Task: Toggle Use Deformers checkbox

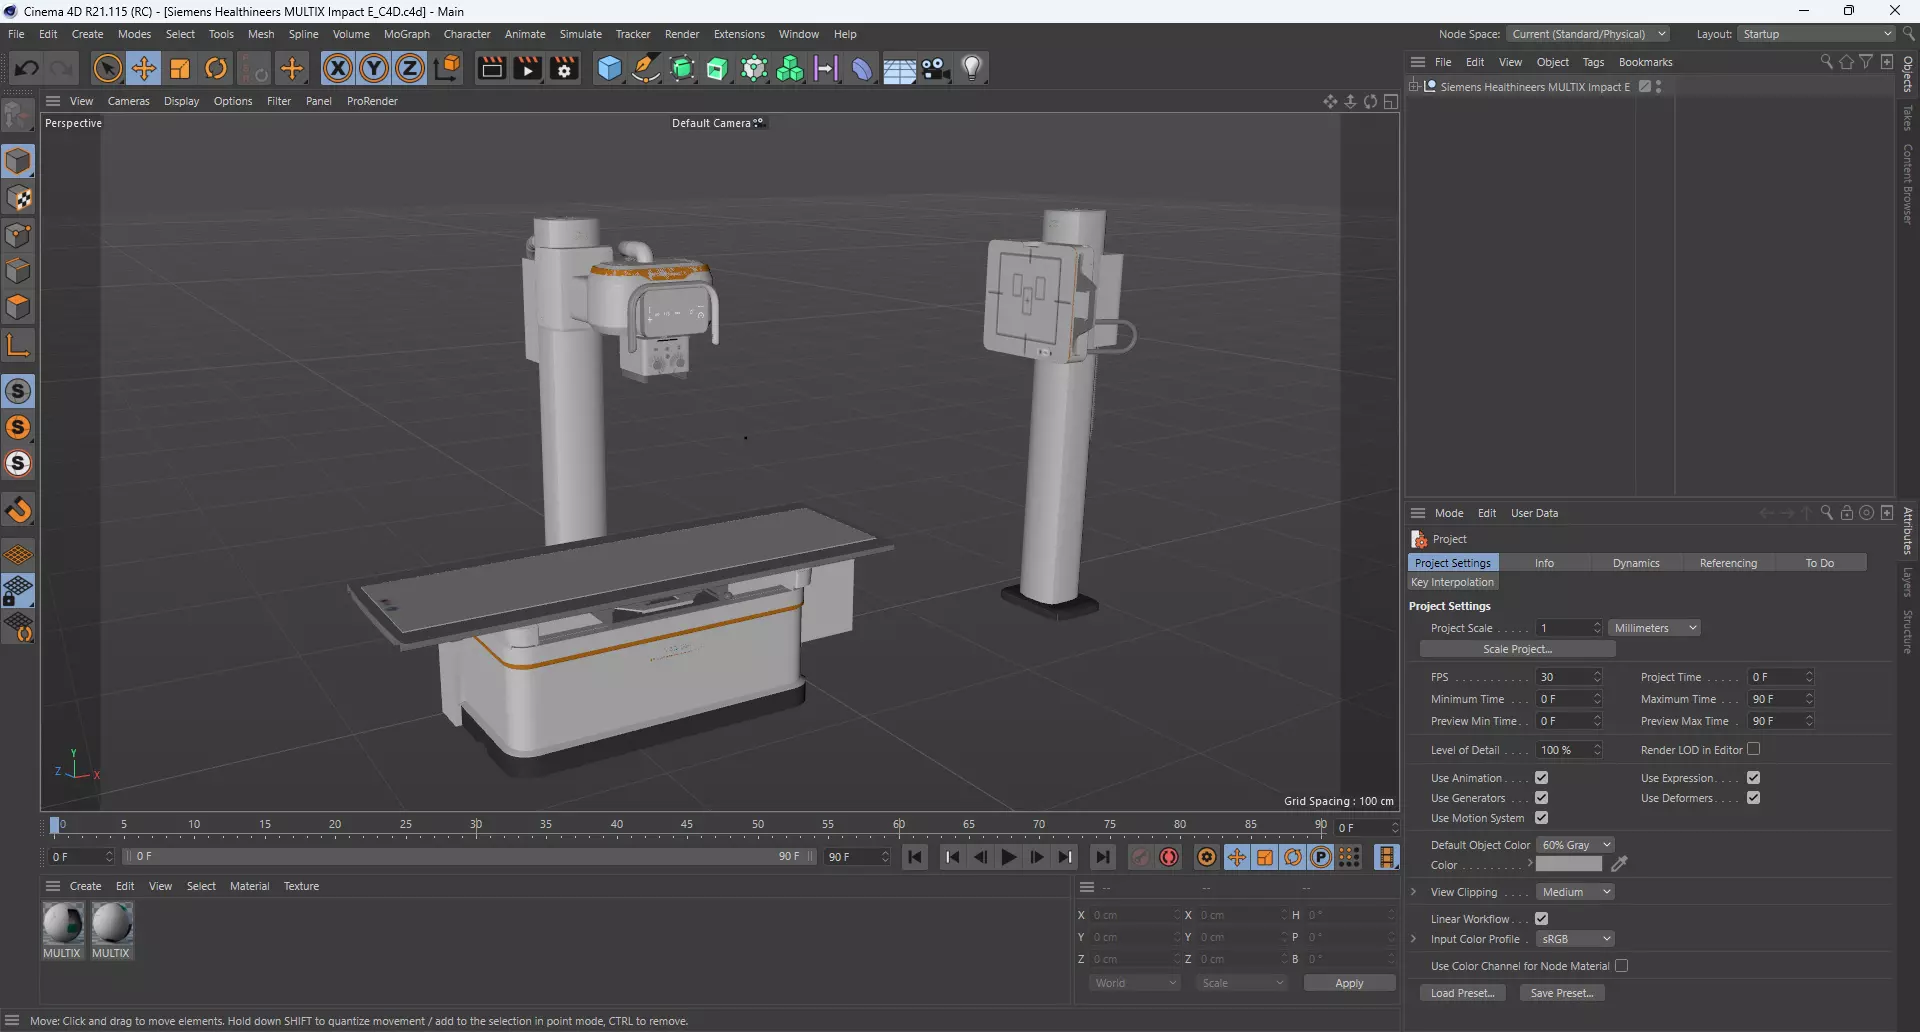Action: (1753, 798)
